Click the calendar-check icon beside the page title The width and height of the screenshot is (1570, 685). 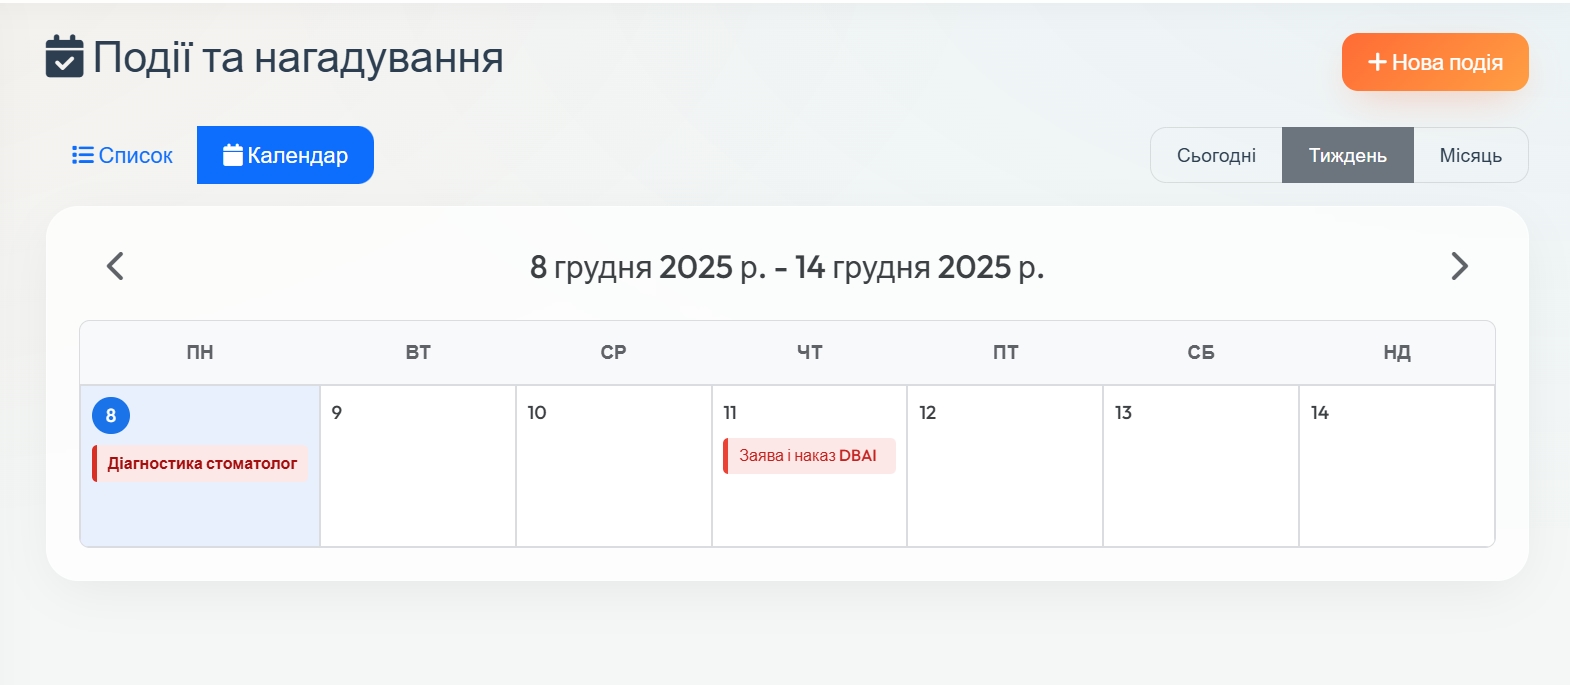point(65,57)
